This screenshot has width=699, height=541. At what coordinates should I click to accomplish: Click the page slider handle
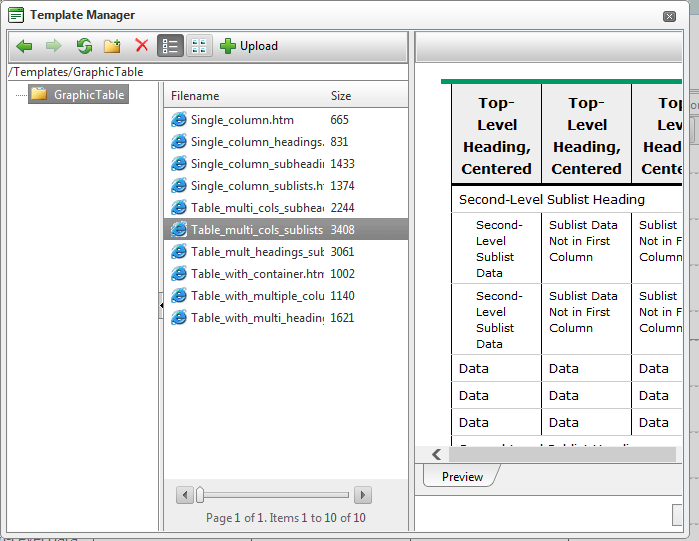click(200, 495)
